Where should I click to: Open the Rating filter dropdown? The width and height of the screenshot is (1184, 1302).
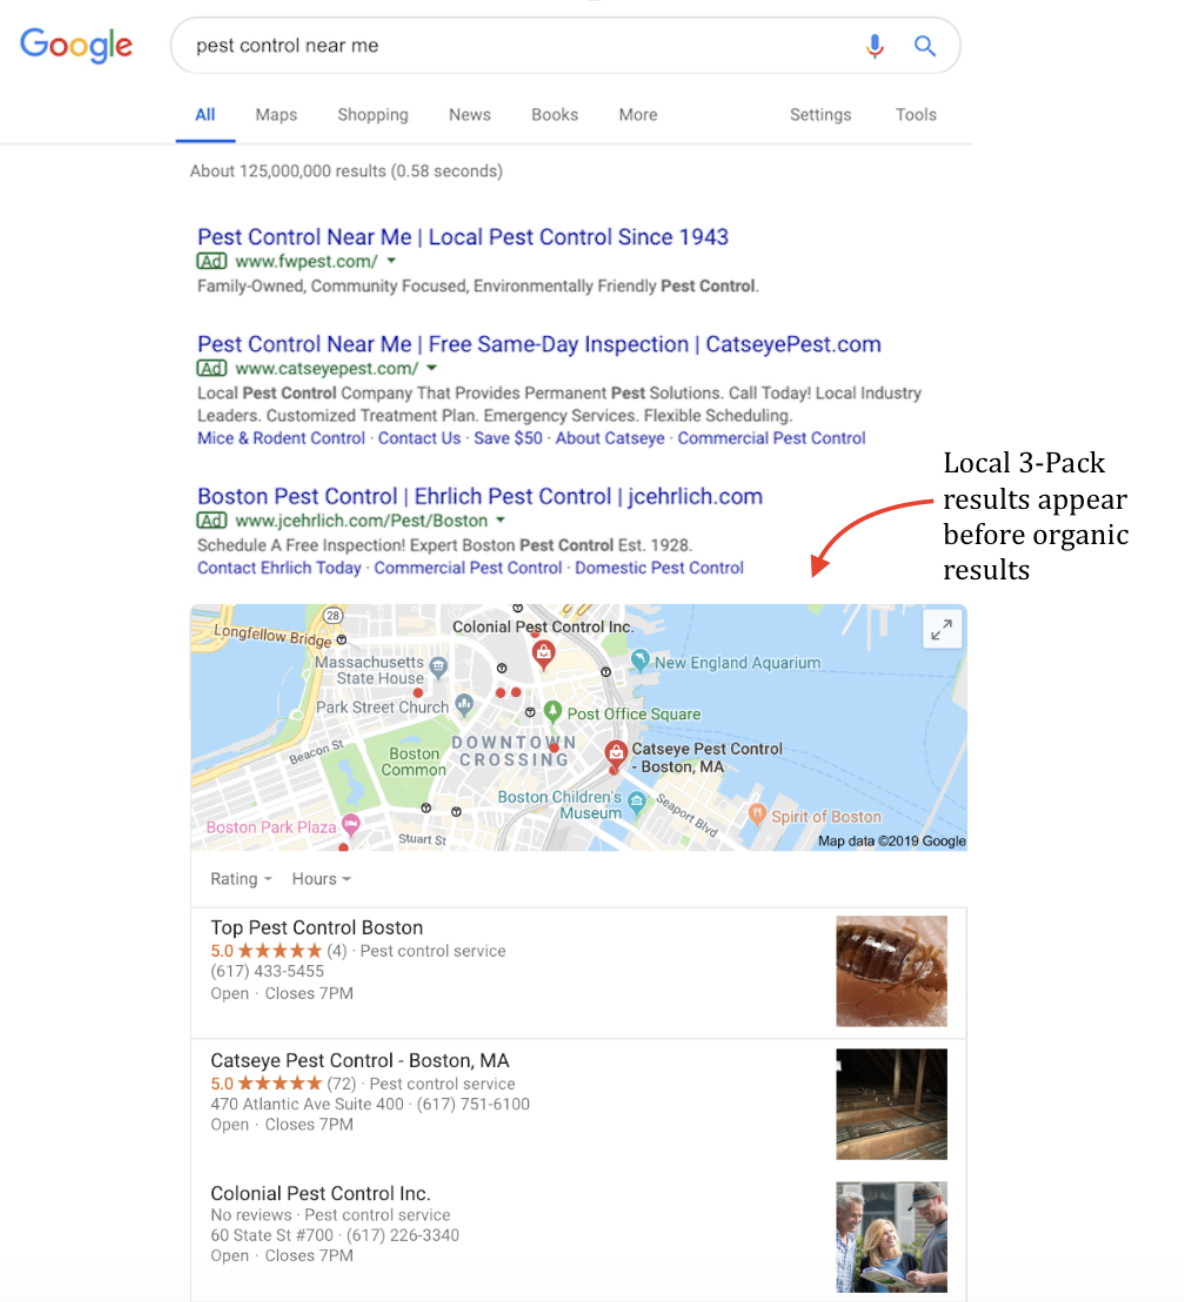pos(241,879)
